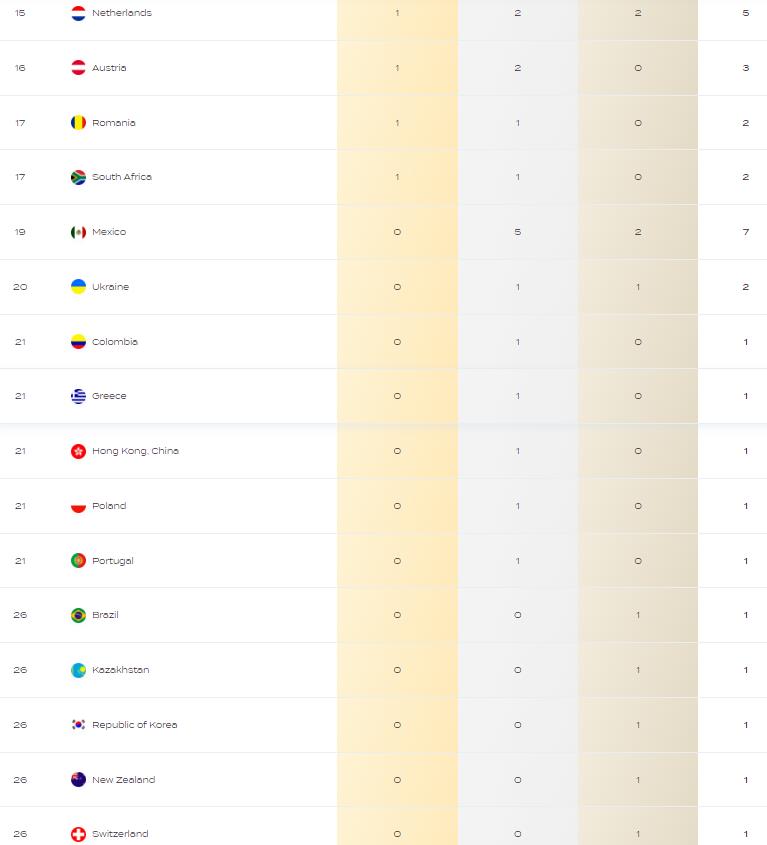Click Ukraine's bronze medal count cell
Viewport: 767px width, 845px height.
pyautogui.click(x=638, y=287)
